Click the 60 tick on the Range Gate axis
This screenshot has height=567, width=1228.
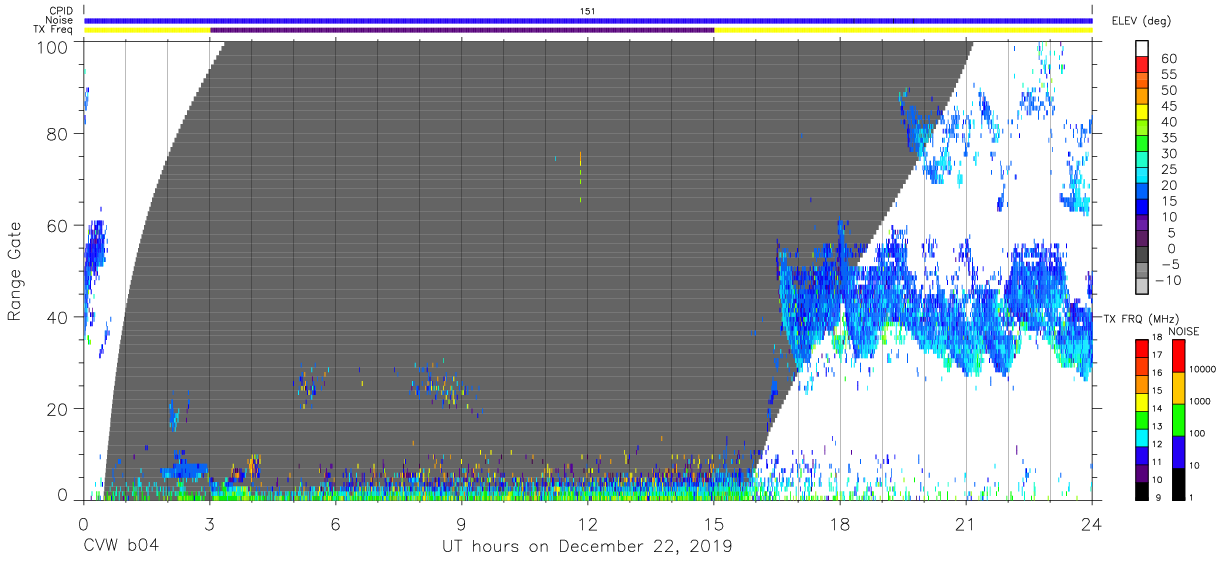[57, 225]
